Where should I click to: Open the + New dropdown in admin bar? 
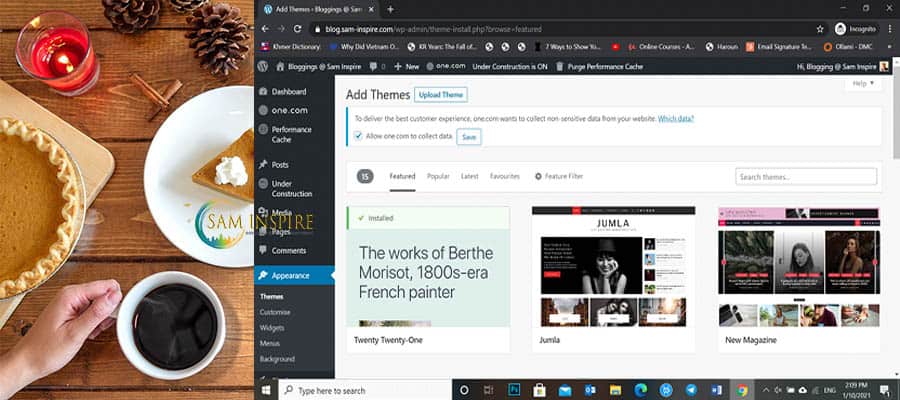coord(405,66)
